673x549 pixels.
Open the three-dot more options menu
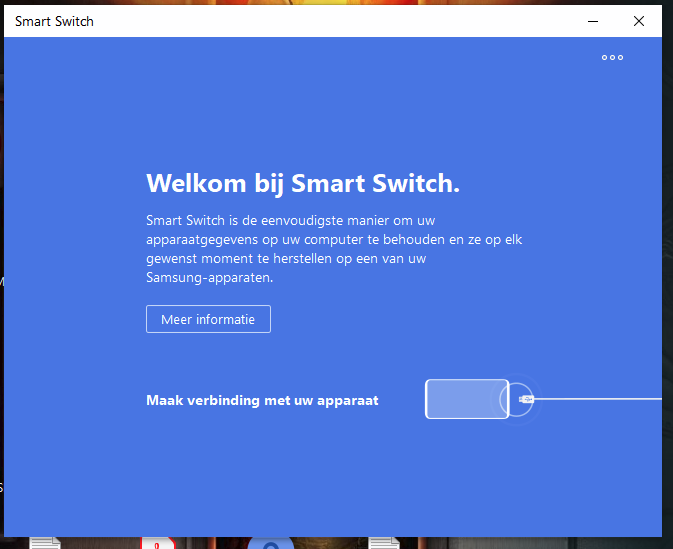point(612,58)
